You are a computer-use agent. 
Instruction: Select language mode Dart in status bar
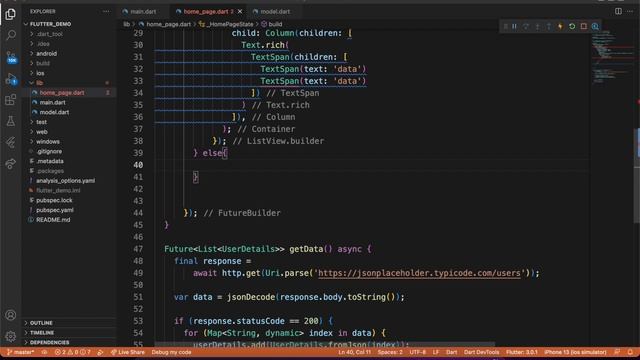click(x=451, y=352)
